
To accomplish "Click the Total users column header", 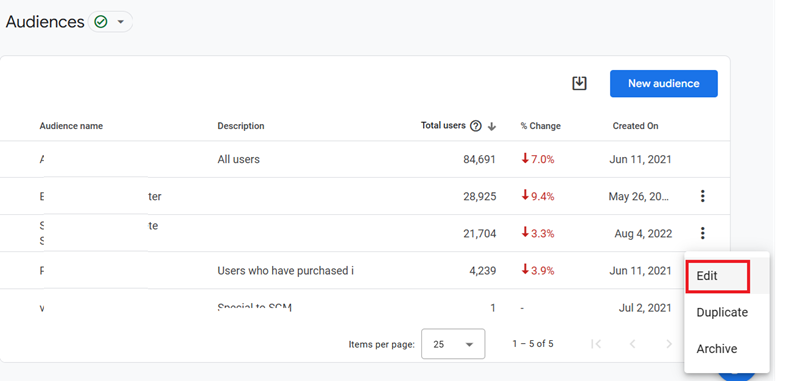I will coord(443,125).
